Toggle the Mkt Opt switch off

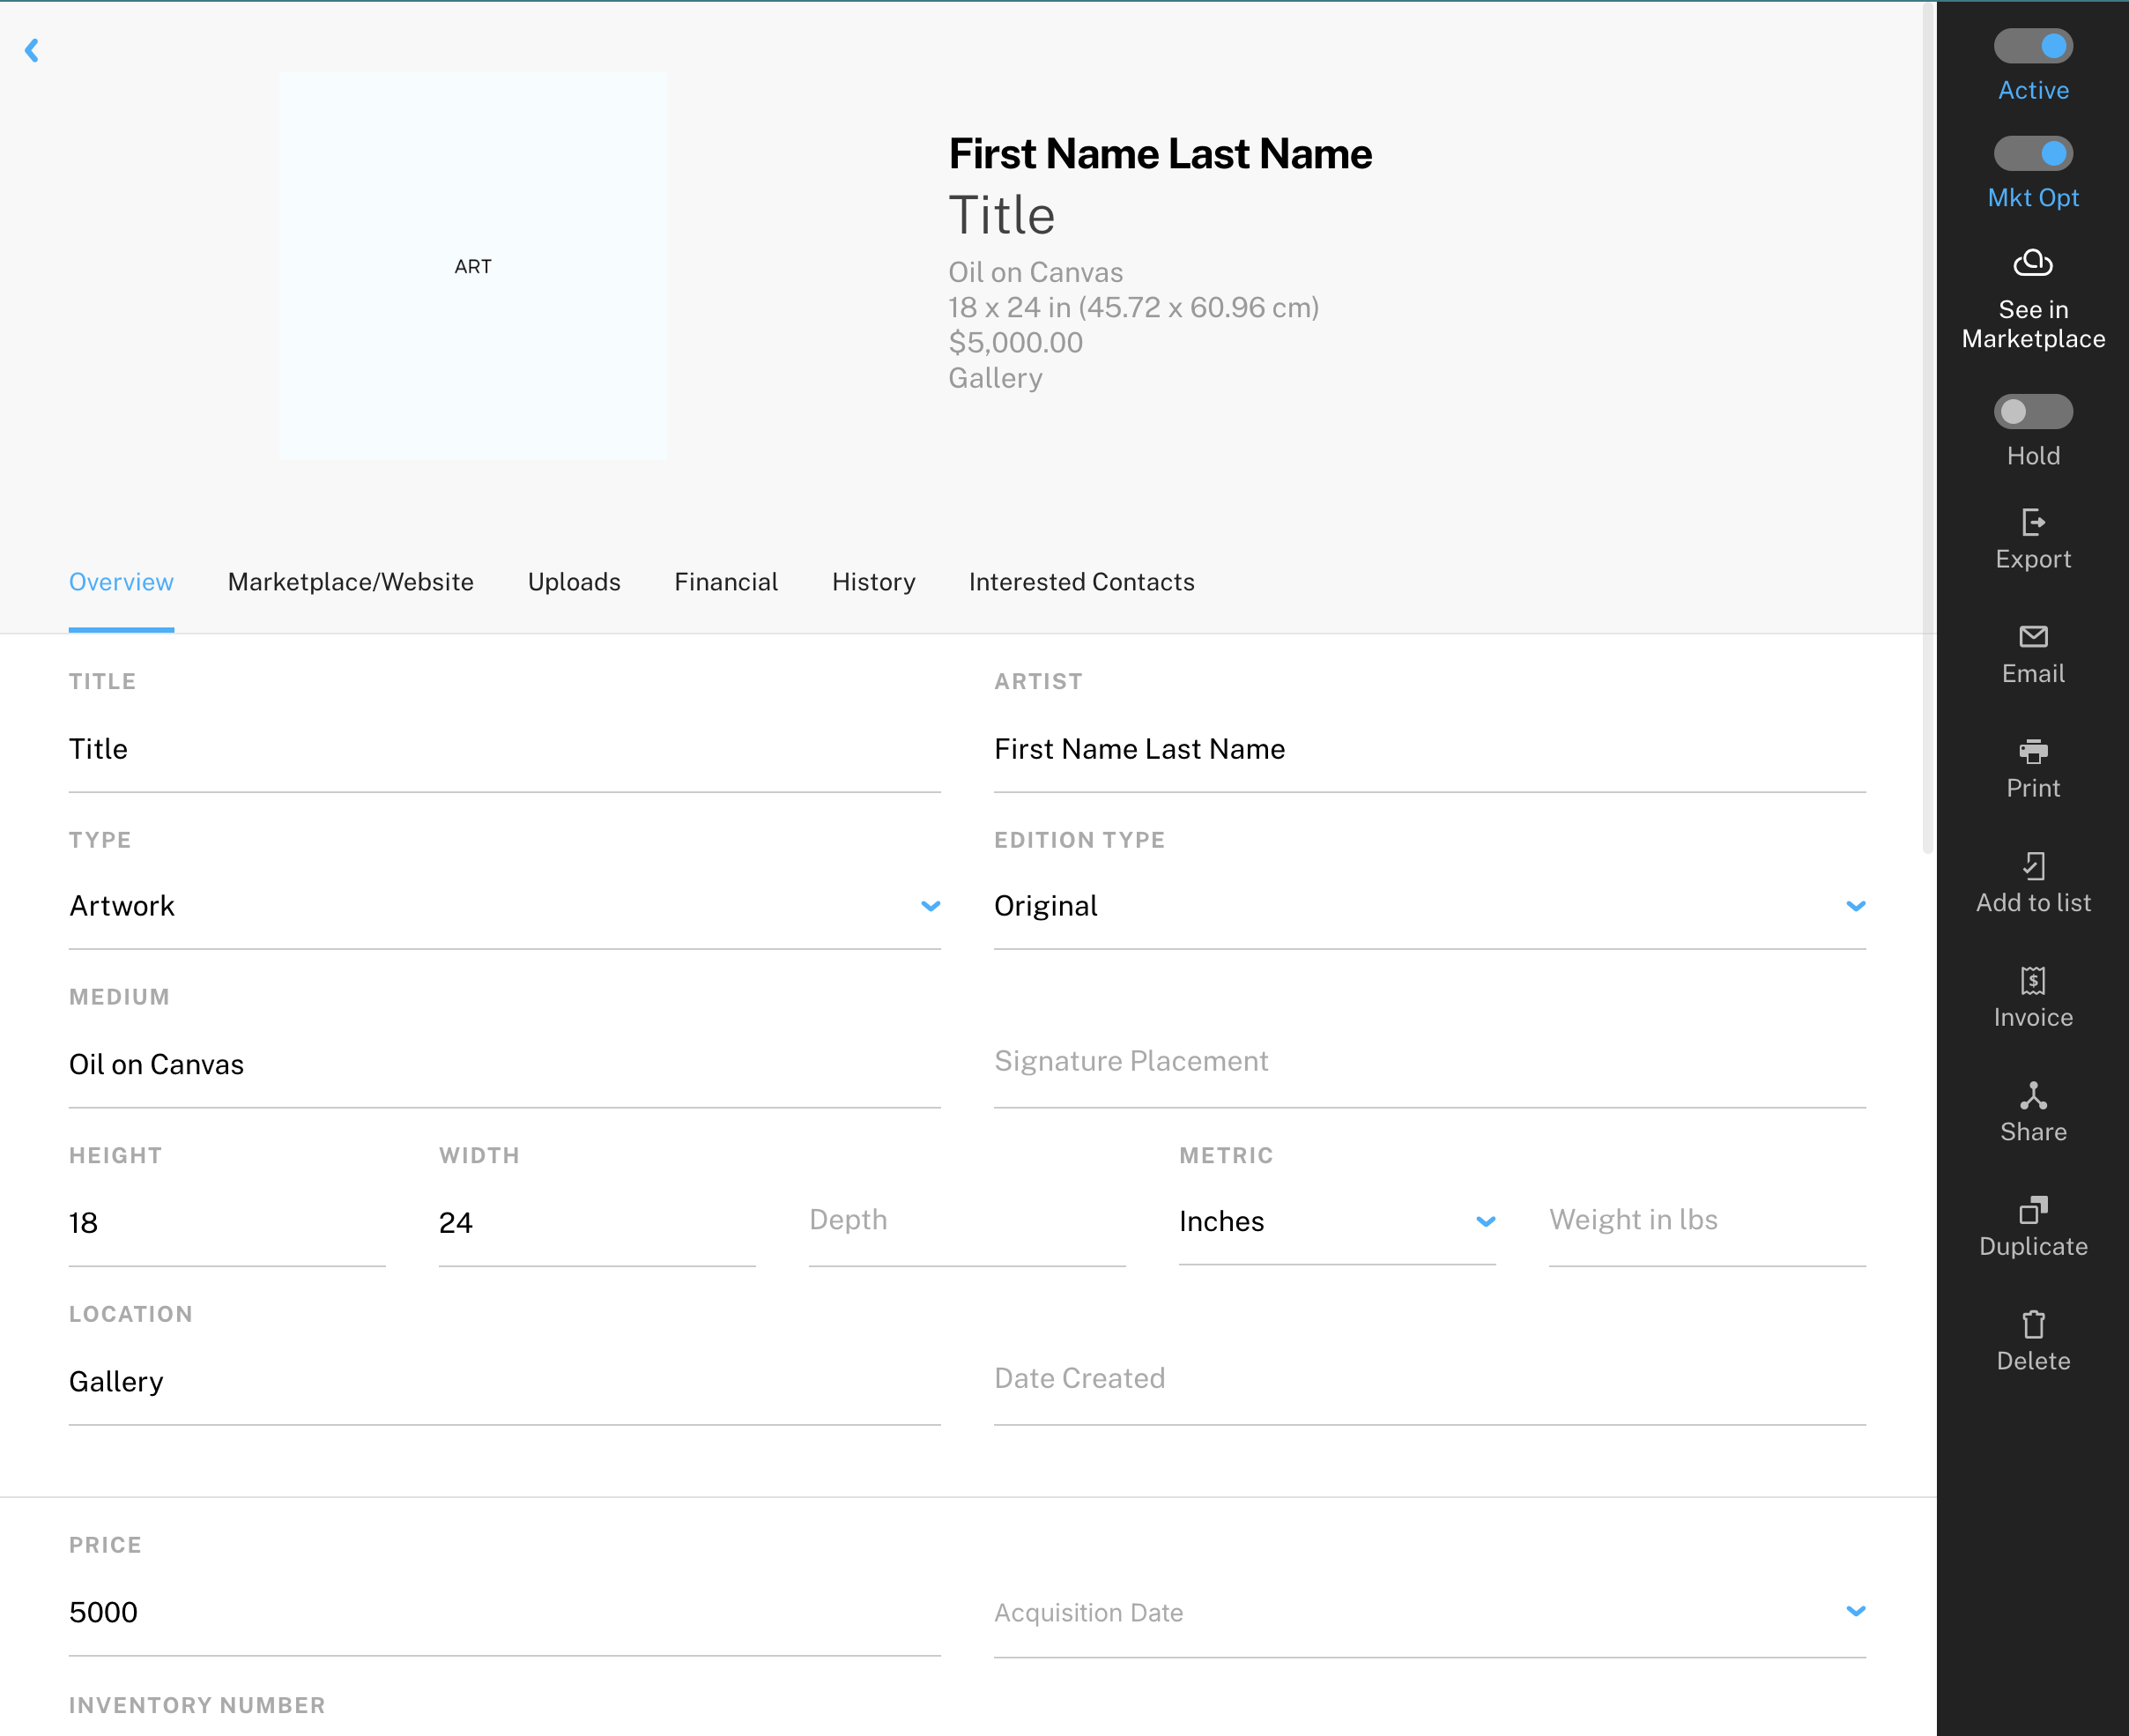tap(2034, 154)
